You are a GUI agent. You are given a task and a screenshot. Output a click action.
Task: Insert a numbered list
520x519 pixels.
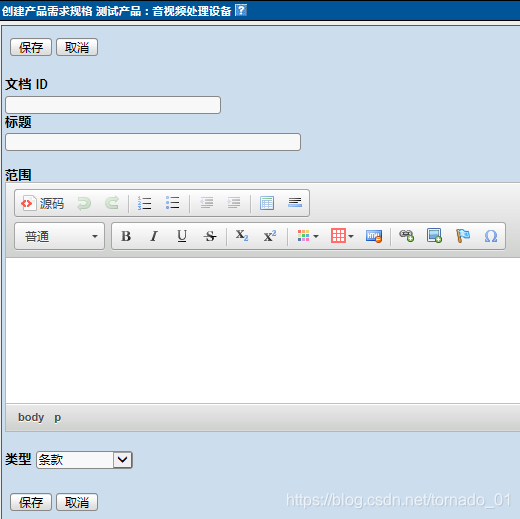145,203
